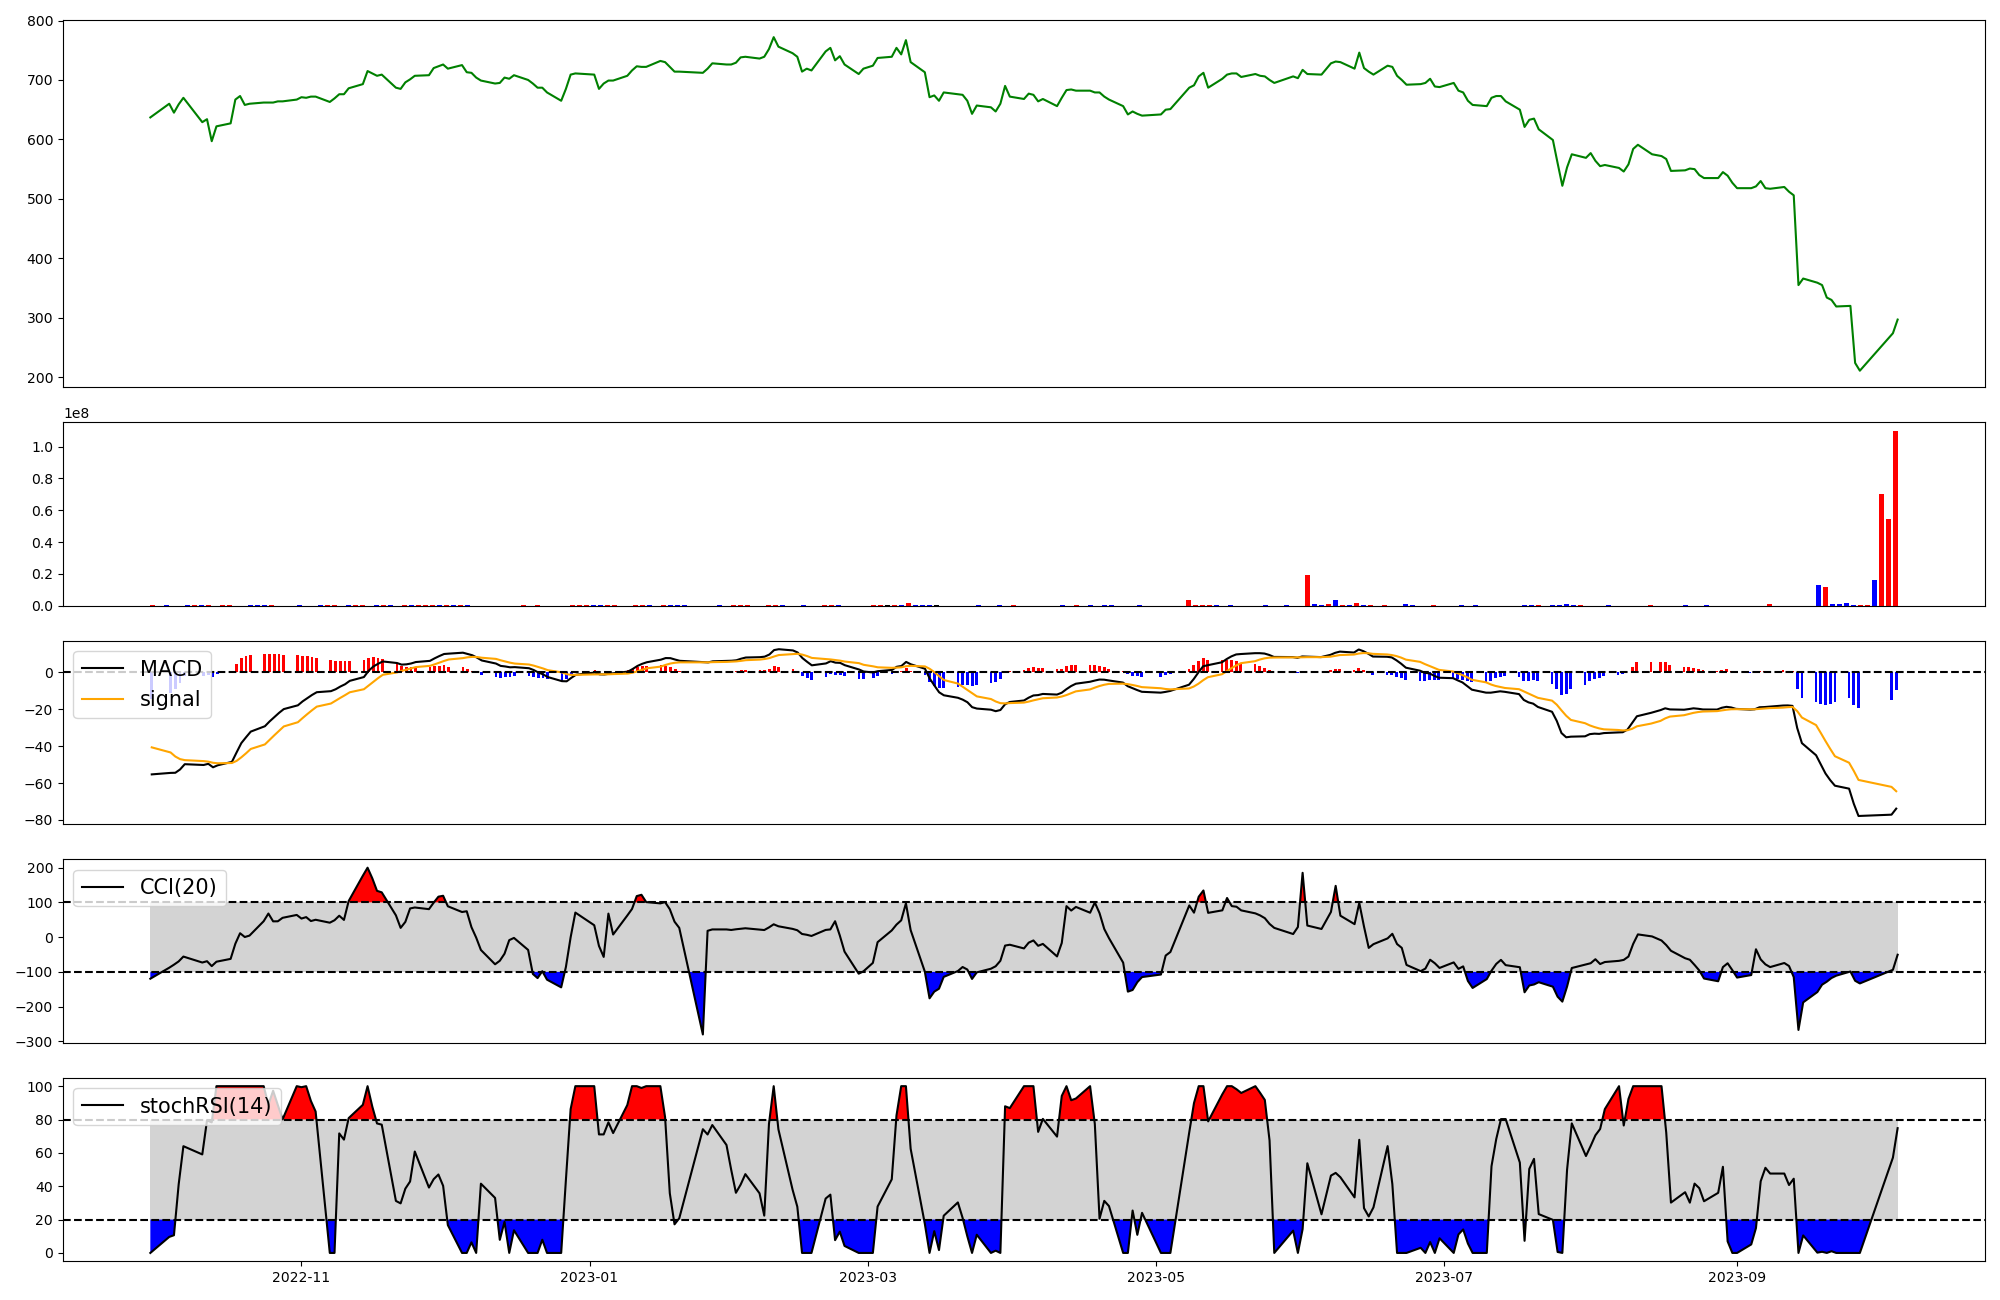Click the -300 CCI axis label
Screen dimensions: 2000x1300
point(36,1042)
